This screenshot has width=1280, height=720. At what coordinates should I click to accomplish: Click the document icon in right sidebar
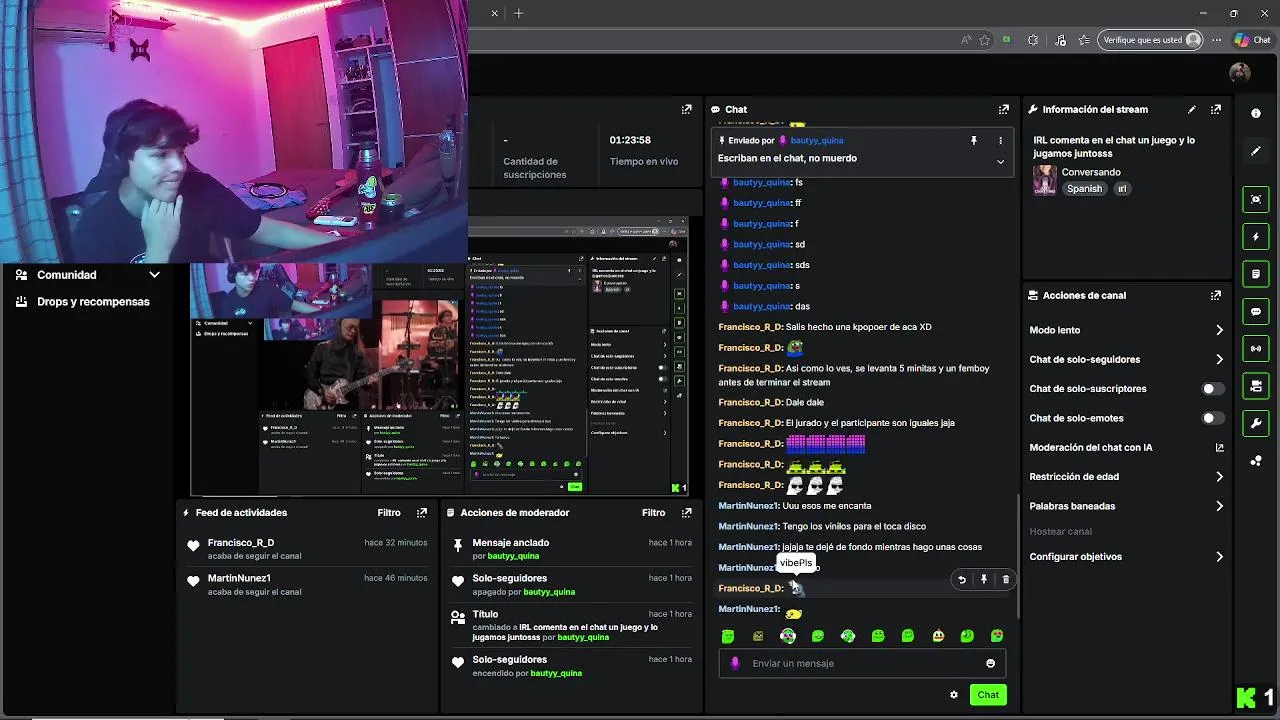tap(1256, 274)
